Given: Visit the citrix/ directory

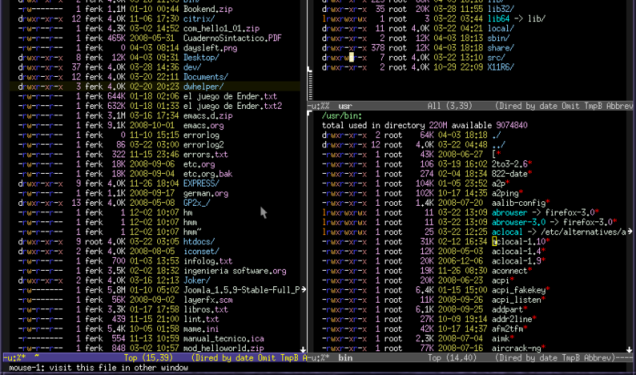Looking at the screenshot, I should click(x=199, y=19).
